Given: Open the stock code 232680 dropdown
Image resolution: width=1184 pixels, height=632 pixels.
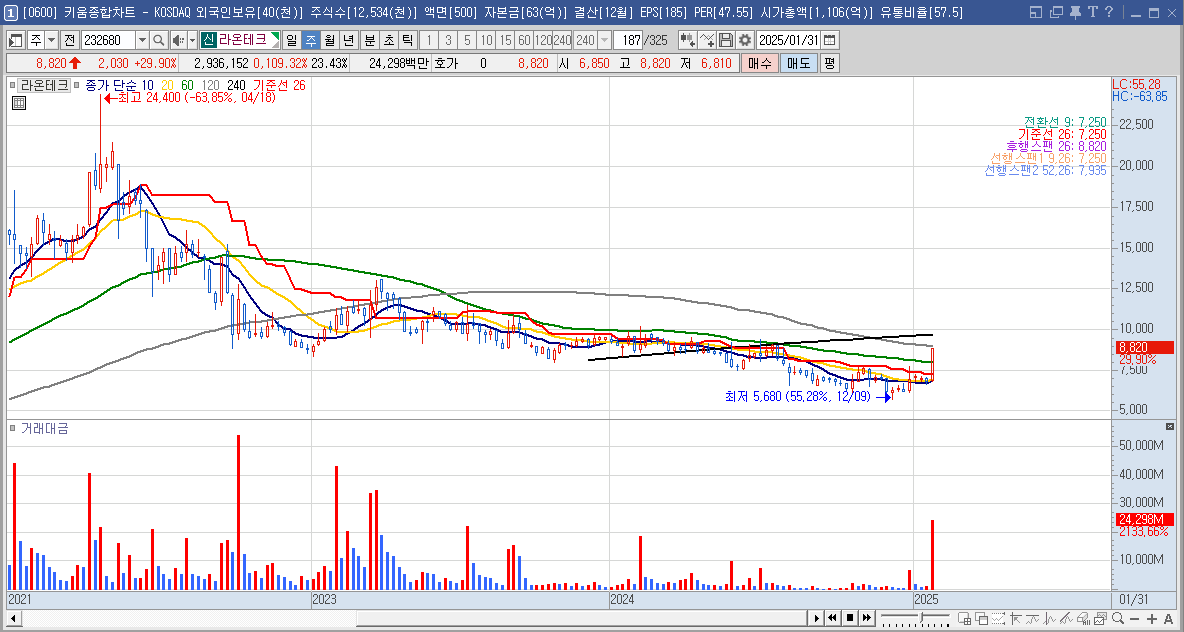Looking at the screenshot, I should pos(142,40).
